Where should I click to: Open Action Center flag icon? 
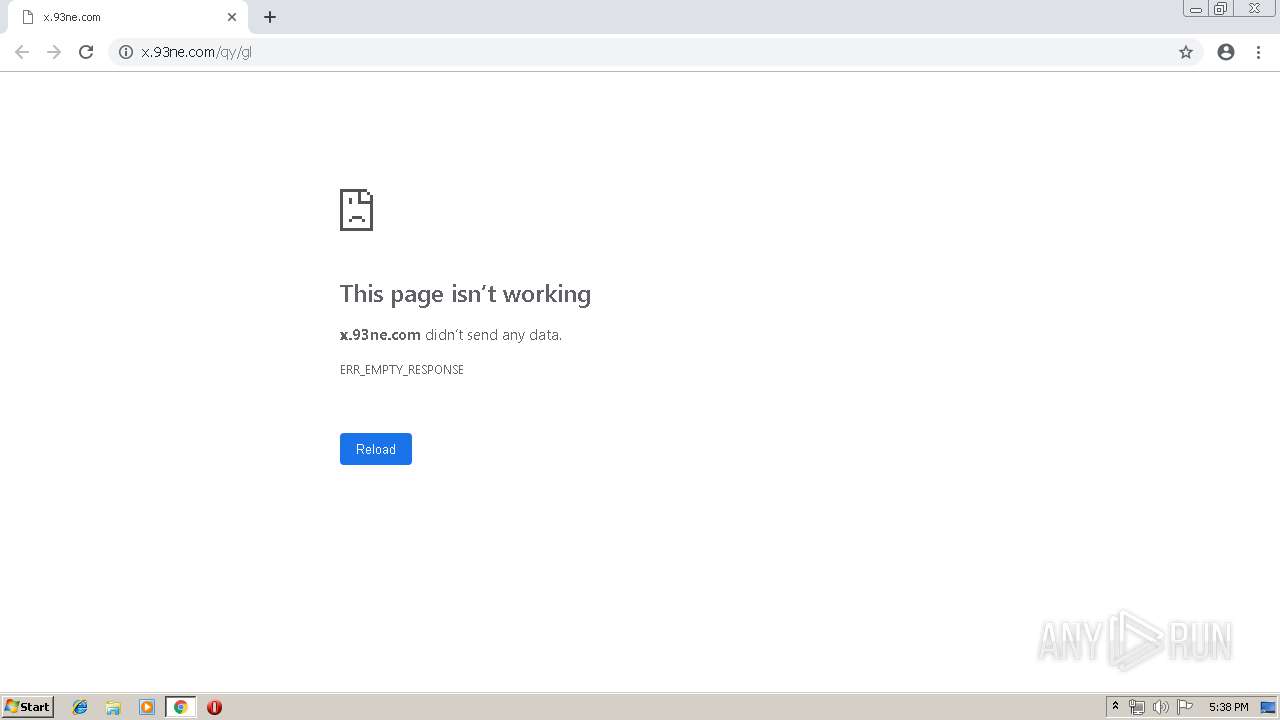pyautogui.click(x=1185, y=707)
